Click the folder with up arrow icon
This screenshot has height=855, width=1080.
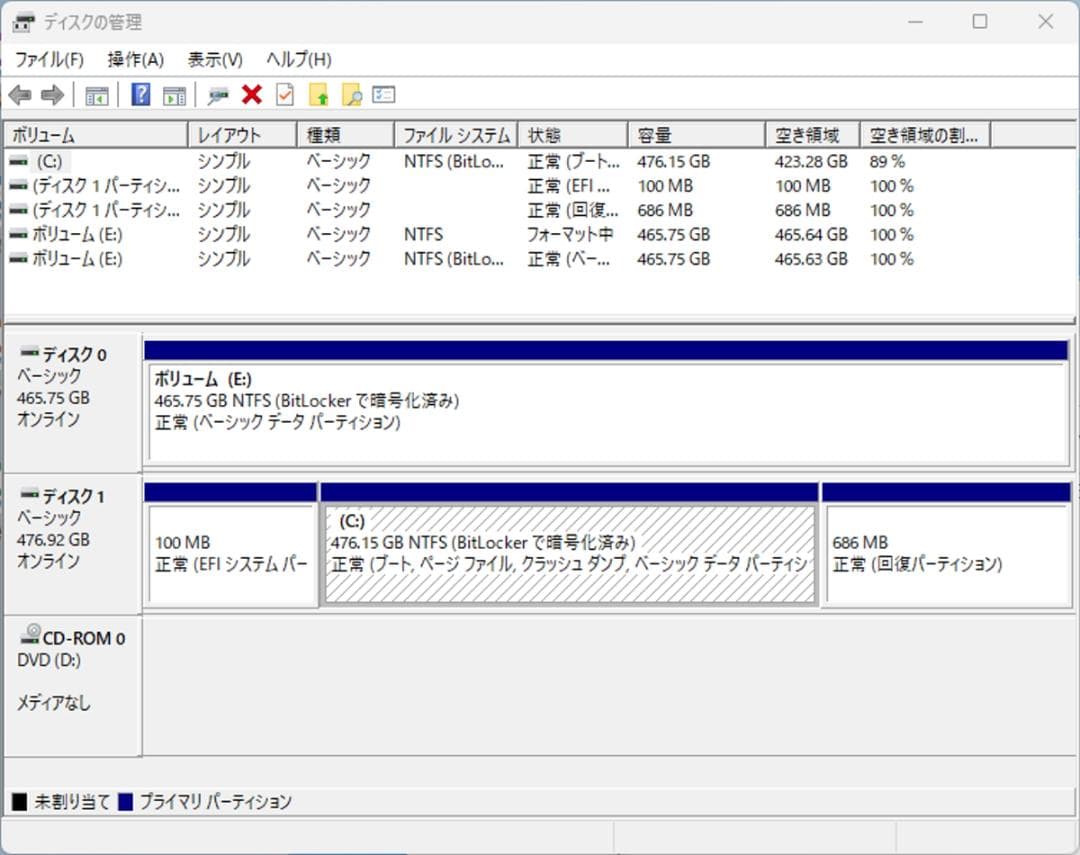pos(317,94)
